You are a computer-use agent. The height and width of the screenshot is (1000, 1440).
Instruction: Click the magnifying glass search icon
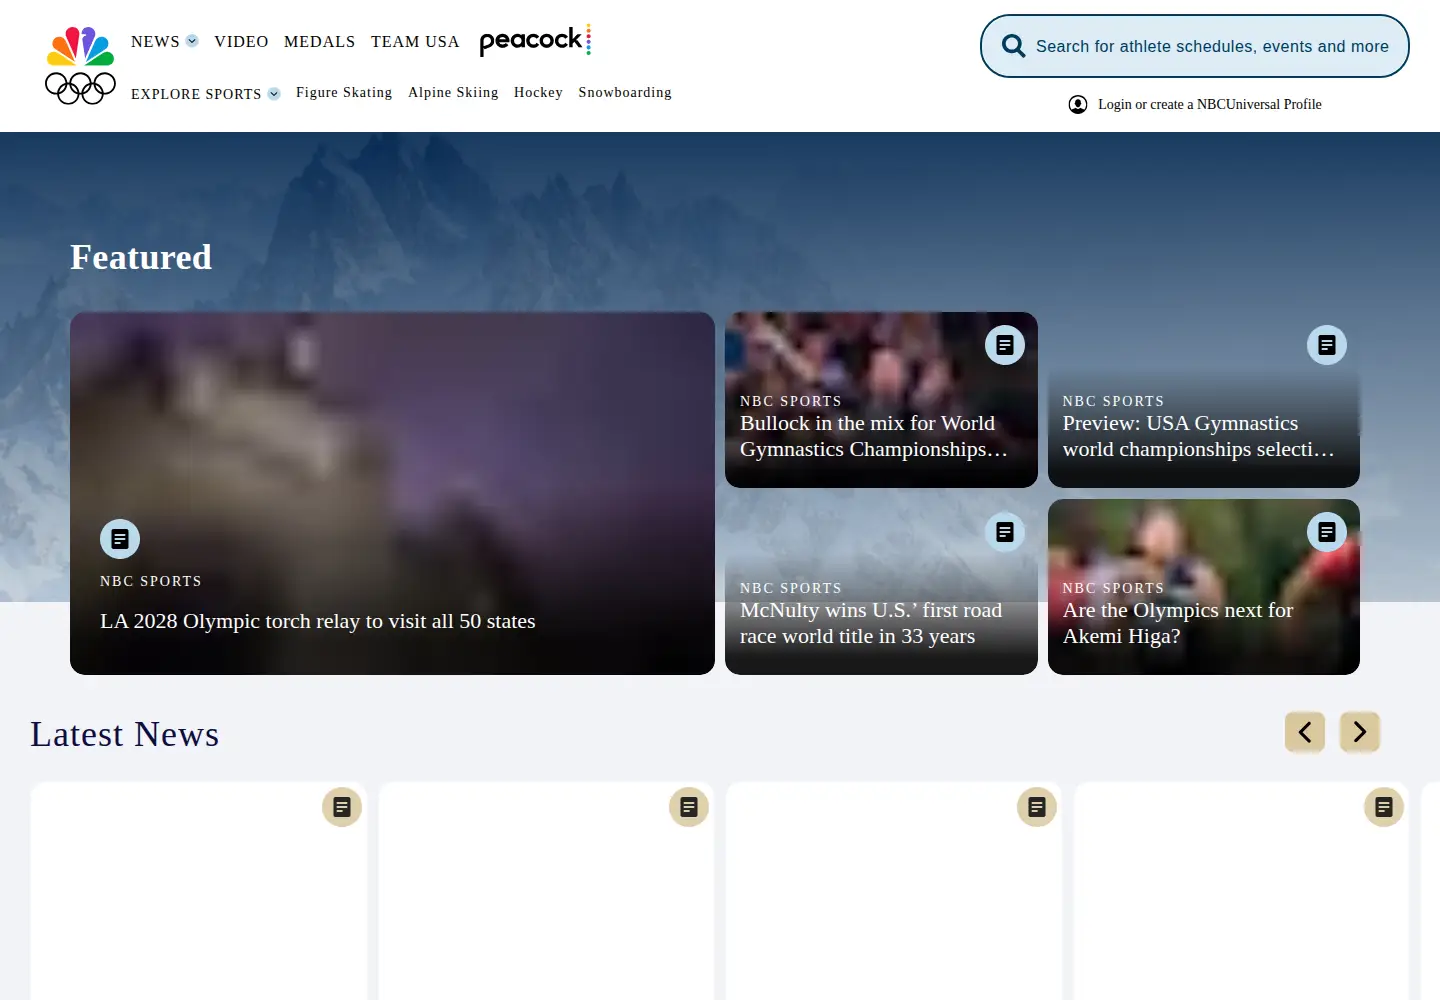pos(1013,46)
